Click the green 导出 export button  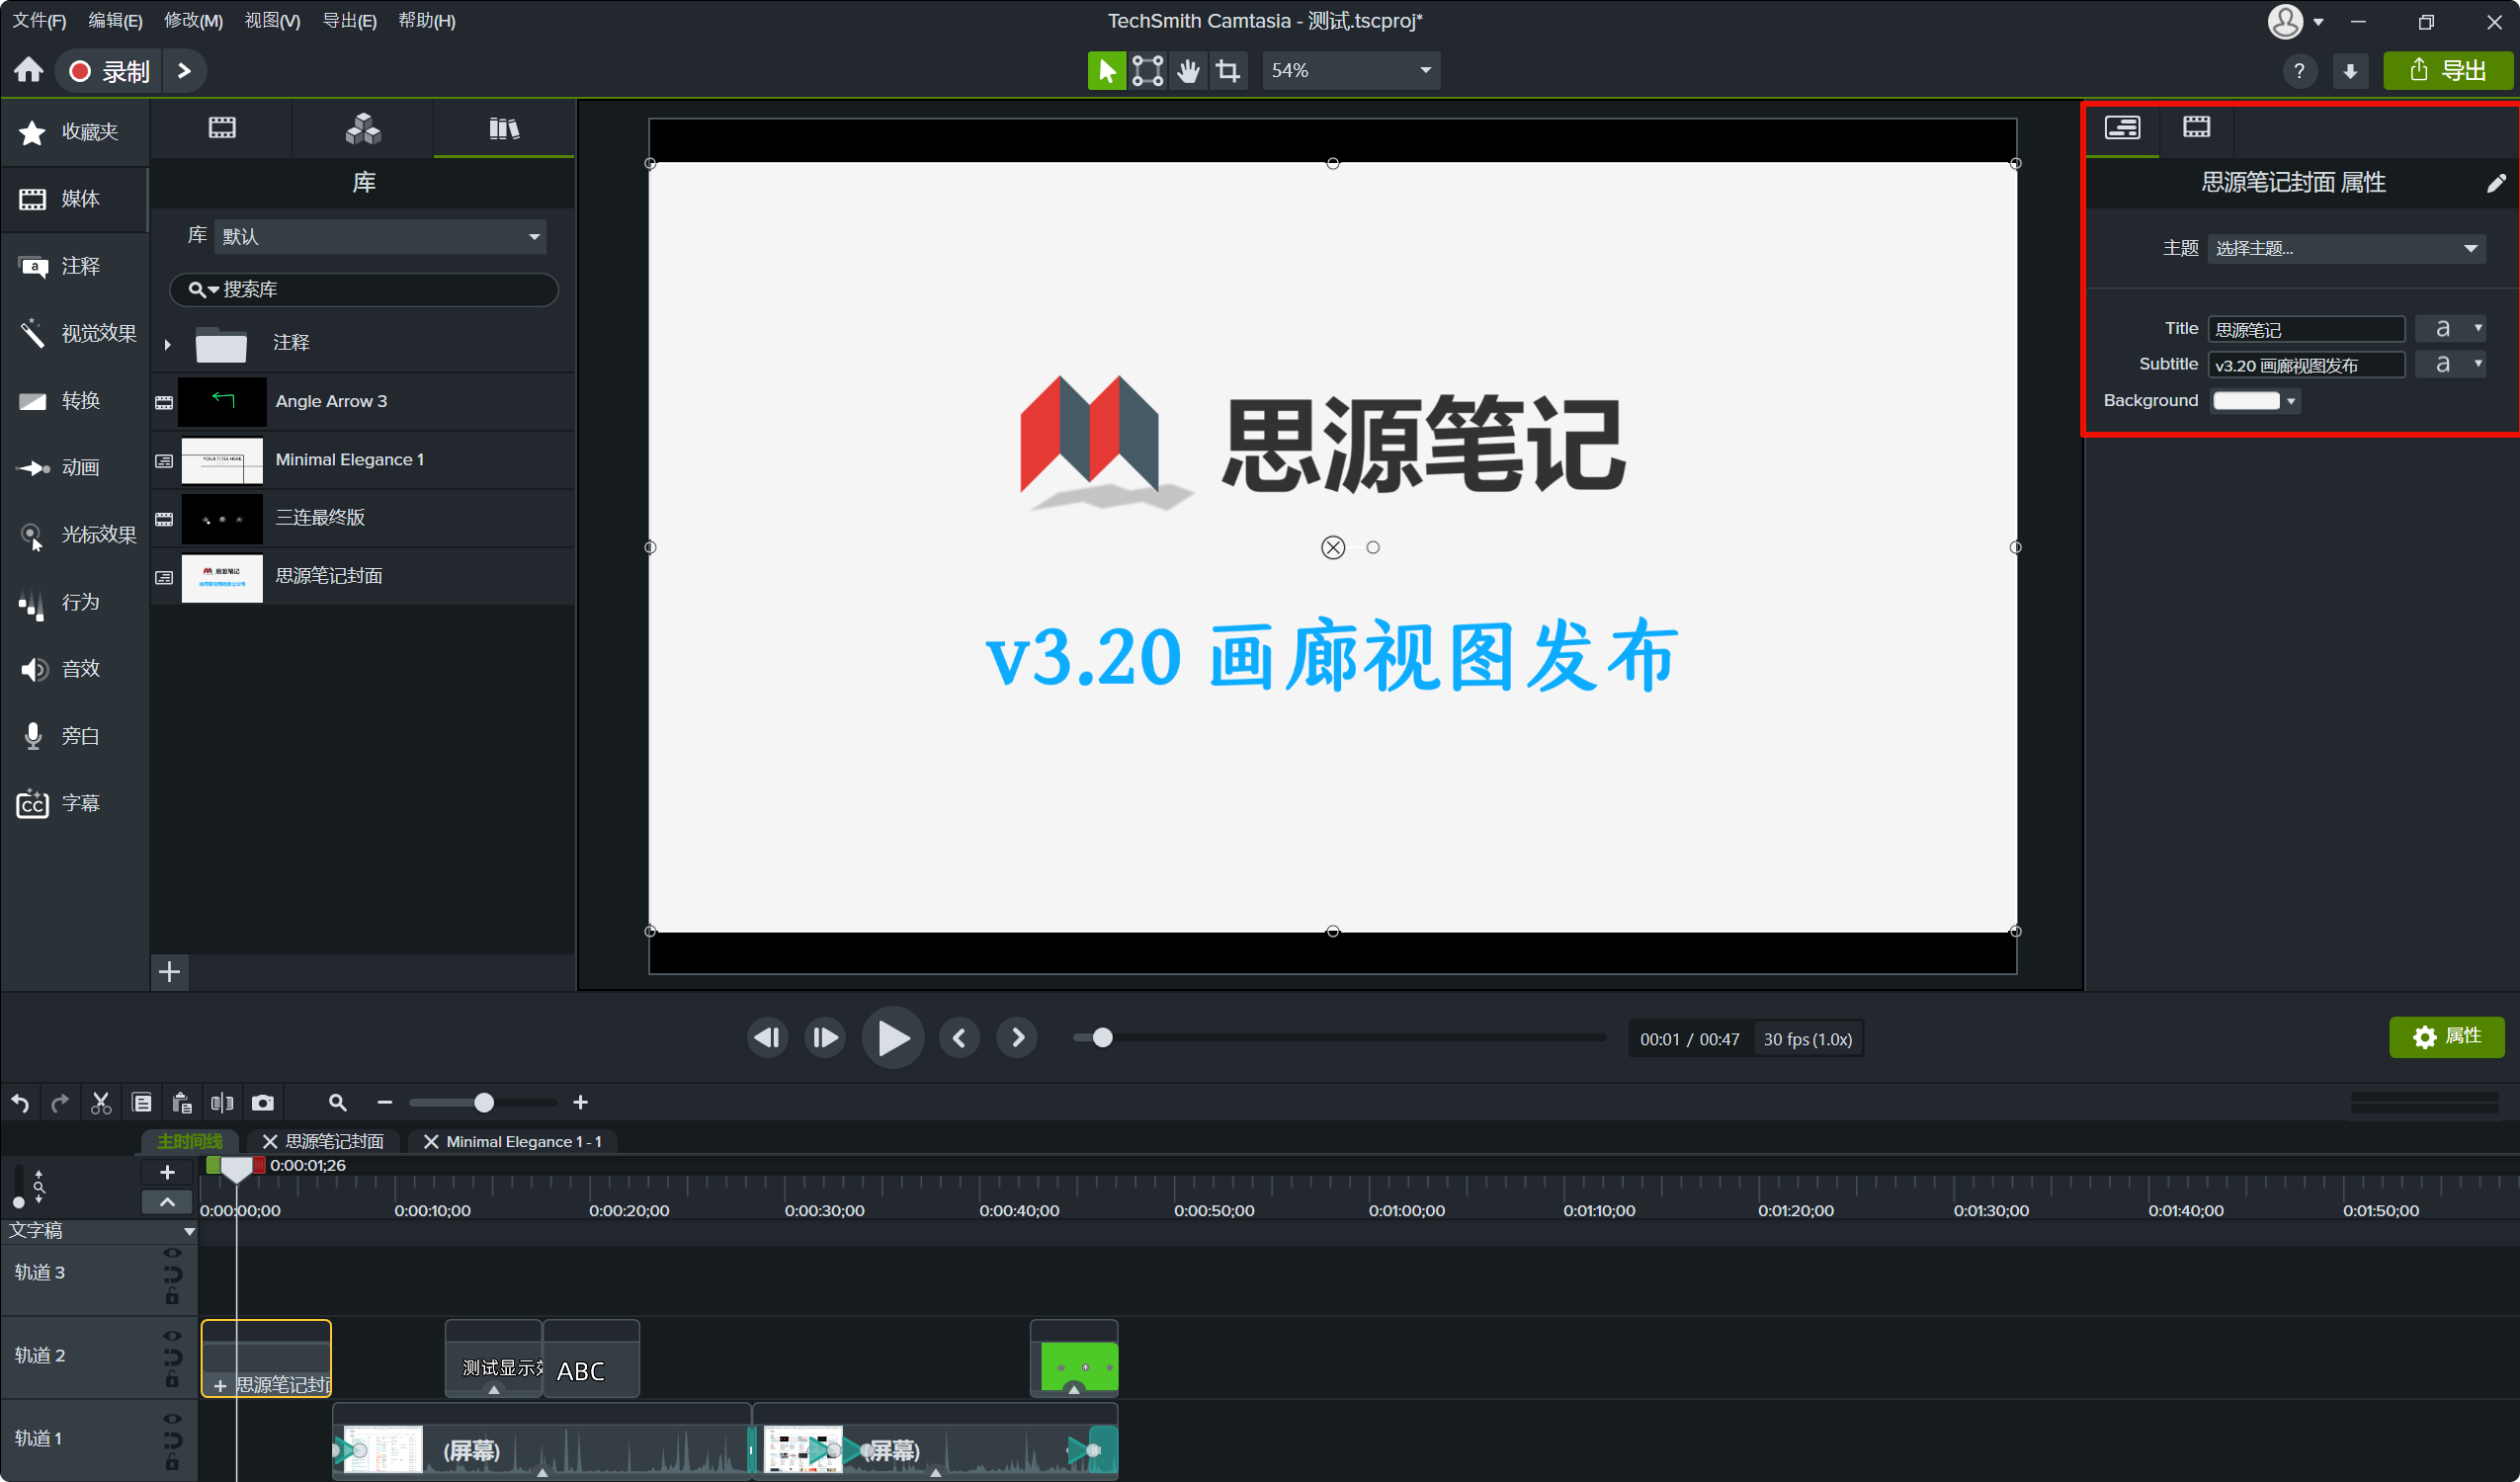point(2447,71)
